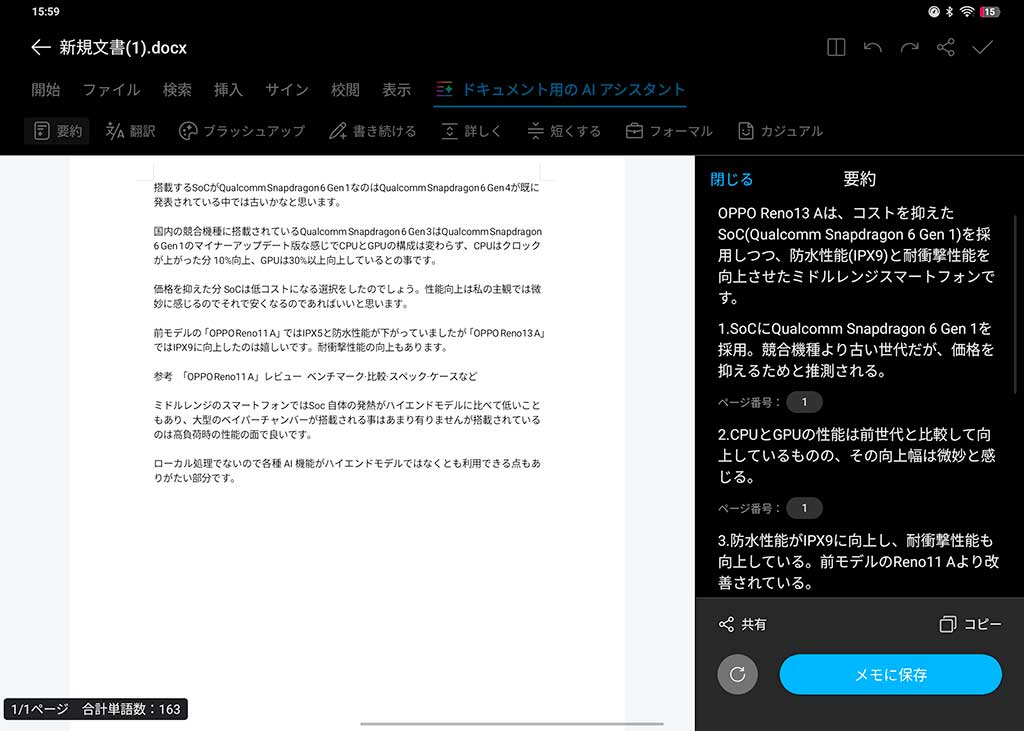This screenshot has height=731, width=1024.
Task: Confirm changes with the checkmark icon
Action: [982, 47]
